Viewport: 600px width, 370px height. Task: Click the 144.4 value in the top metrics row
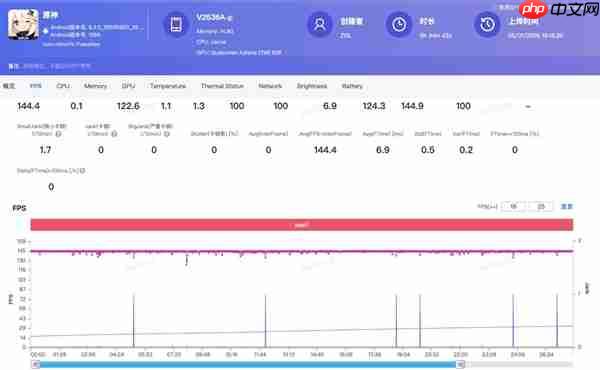[28, 106]
